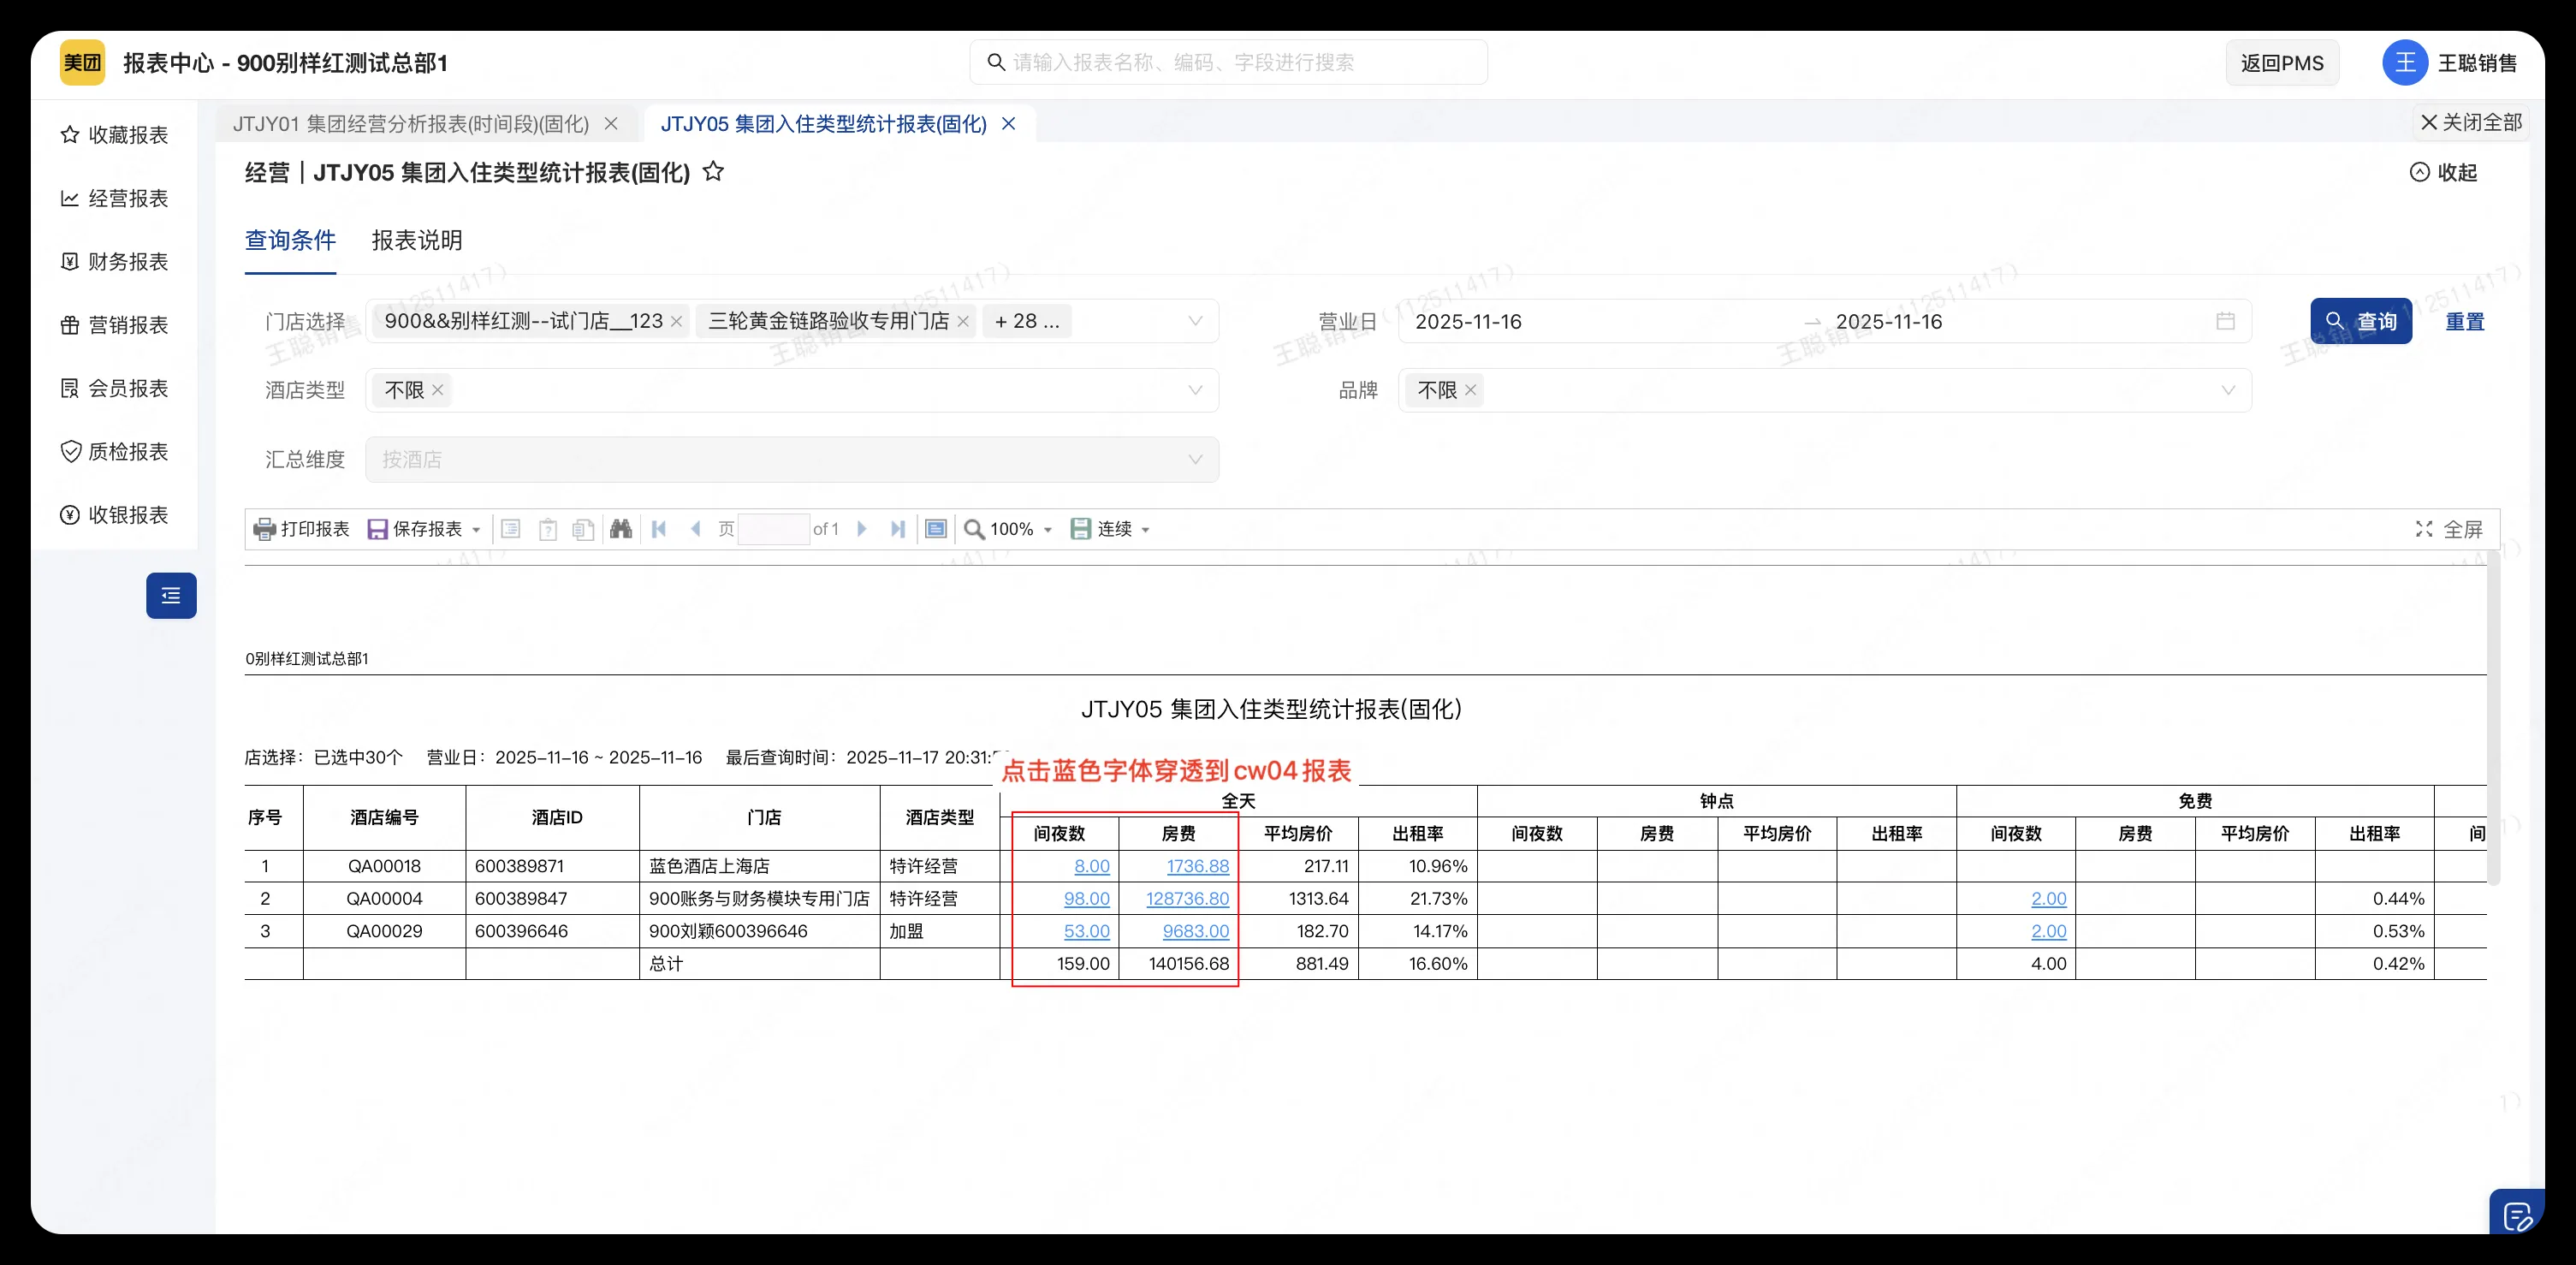
Task: Select 会员报表 in the sidebar
Action: [115, 388]
